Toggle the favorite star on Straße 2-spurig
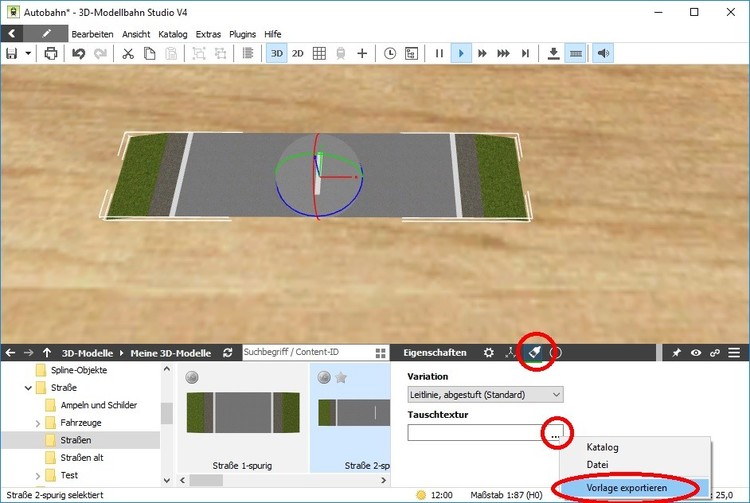Viewport: 750px width, 503px height. [x=341, y=378]
